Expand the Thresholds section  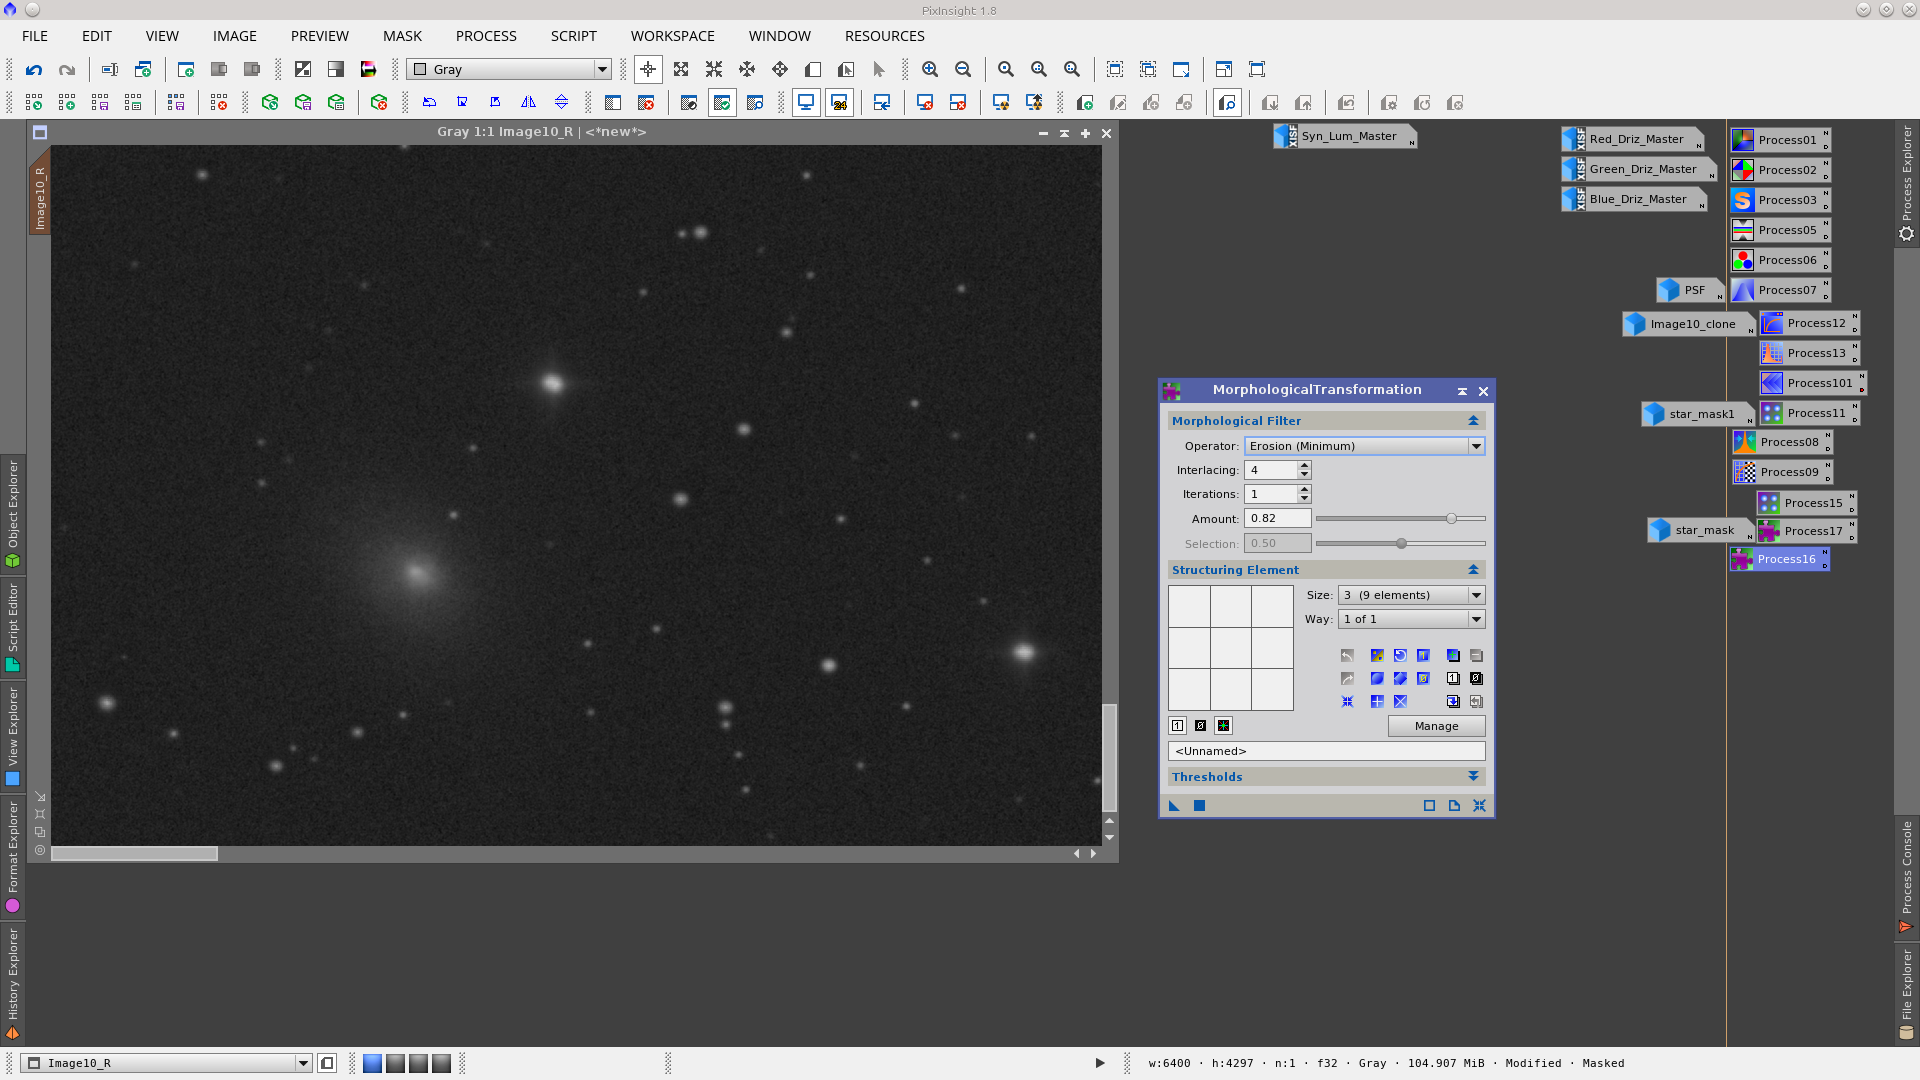[x=1472, y=776]
